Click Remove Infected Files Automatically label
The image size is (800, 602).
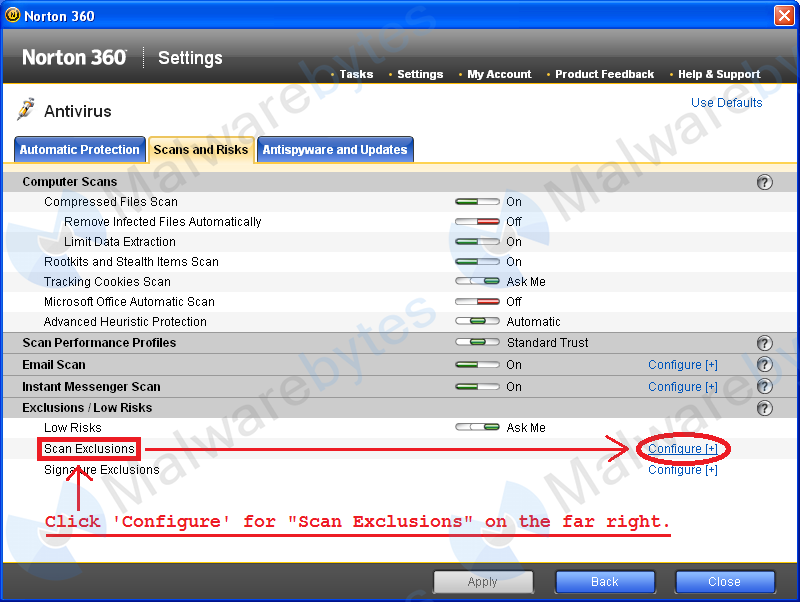[x=163, y=222]
